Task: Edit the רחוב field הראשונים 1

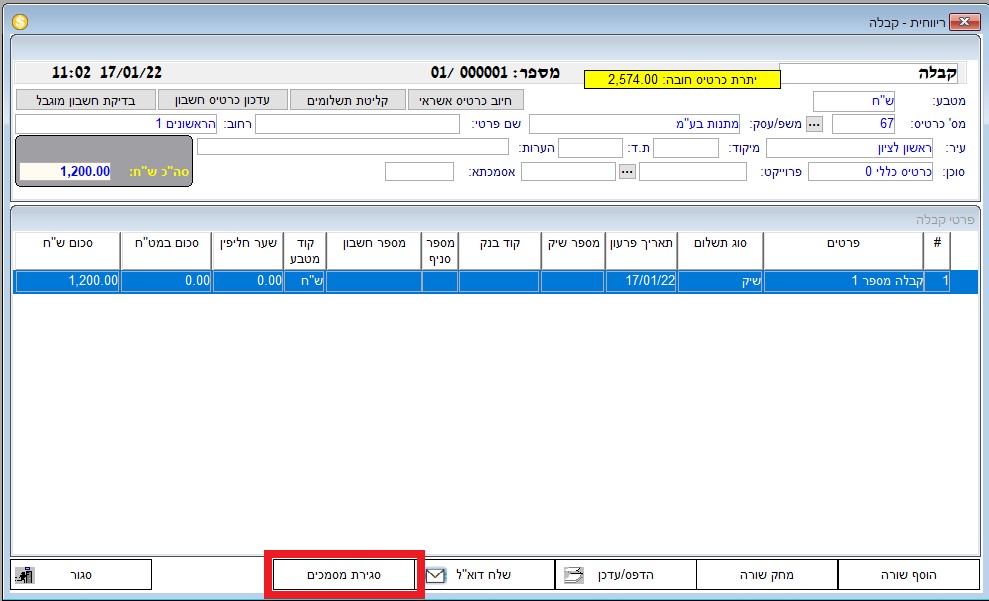Action: [x=116, y=124]
